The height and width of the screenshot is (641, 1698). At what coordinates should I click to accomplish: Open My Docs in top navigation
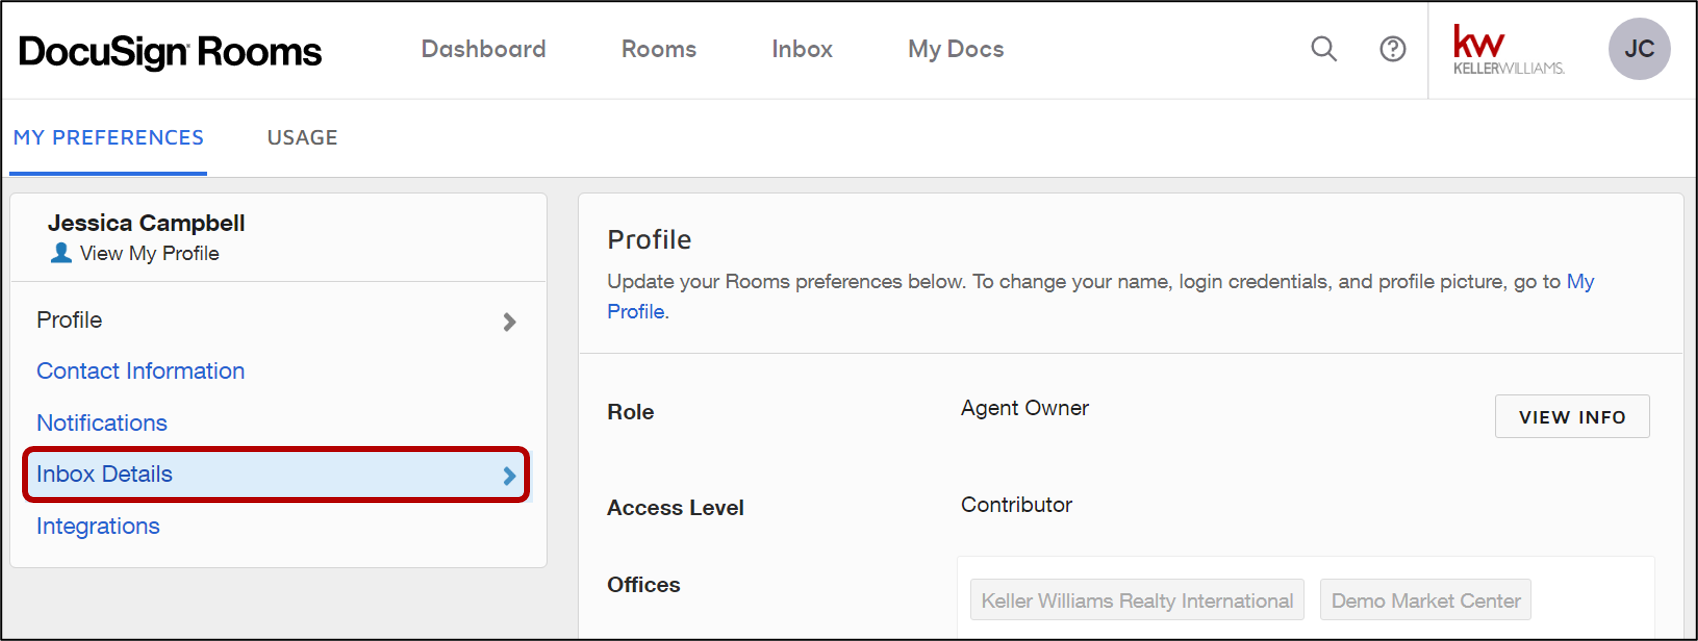point(956,49)
